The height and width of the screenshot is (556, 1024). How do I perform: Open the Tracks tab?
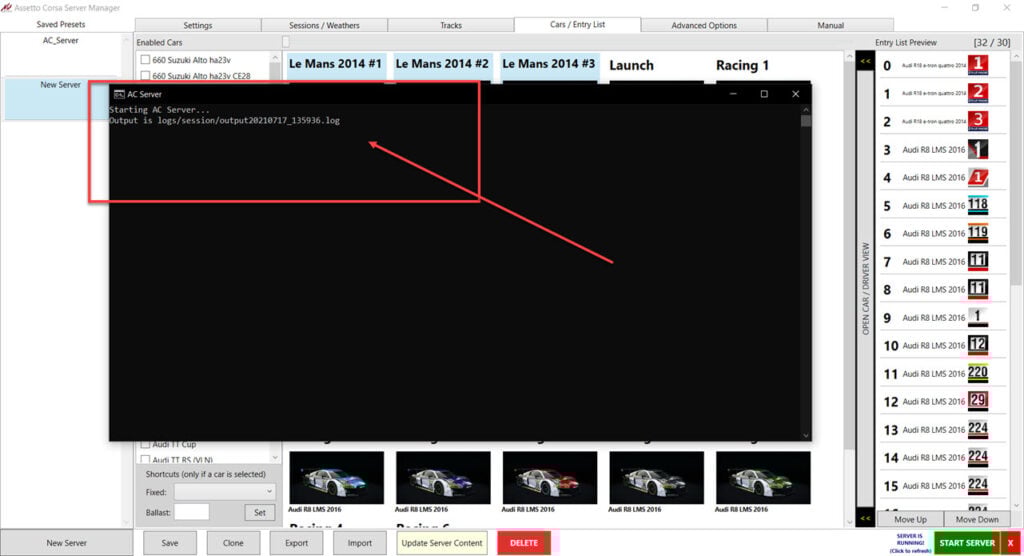tap(451, 25)
